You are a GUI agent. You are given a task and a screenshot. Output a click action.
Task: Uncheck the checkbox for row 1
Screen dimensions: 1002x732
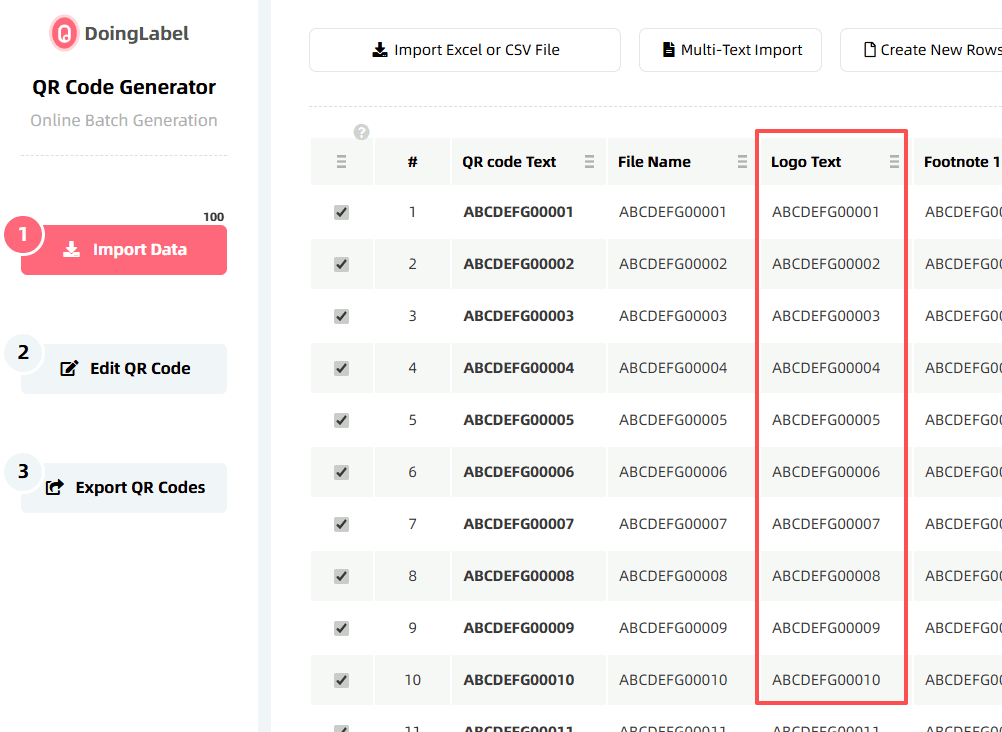tap(341, 212)
